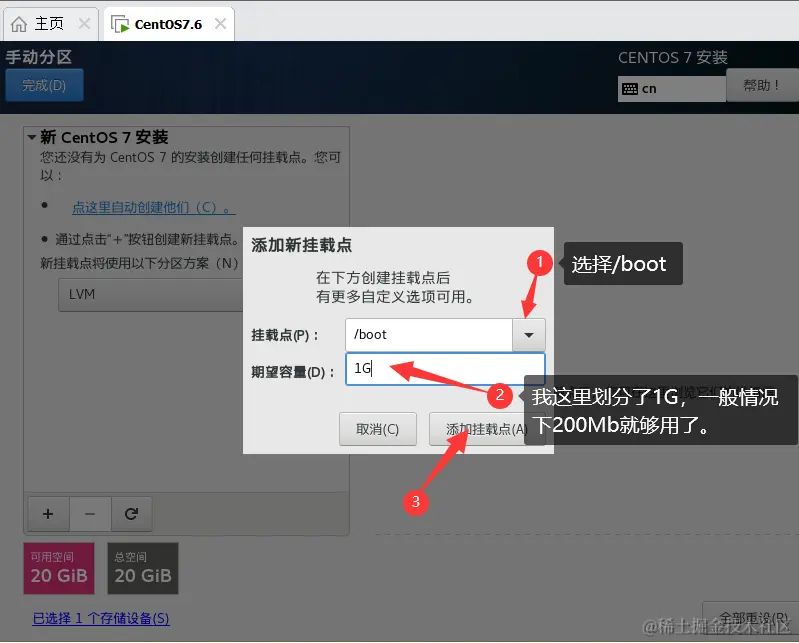Click the plus add mount point icon
The width and height of the screenshot is (799, 643).
48,514
